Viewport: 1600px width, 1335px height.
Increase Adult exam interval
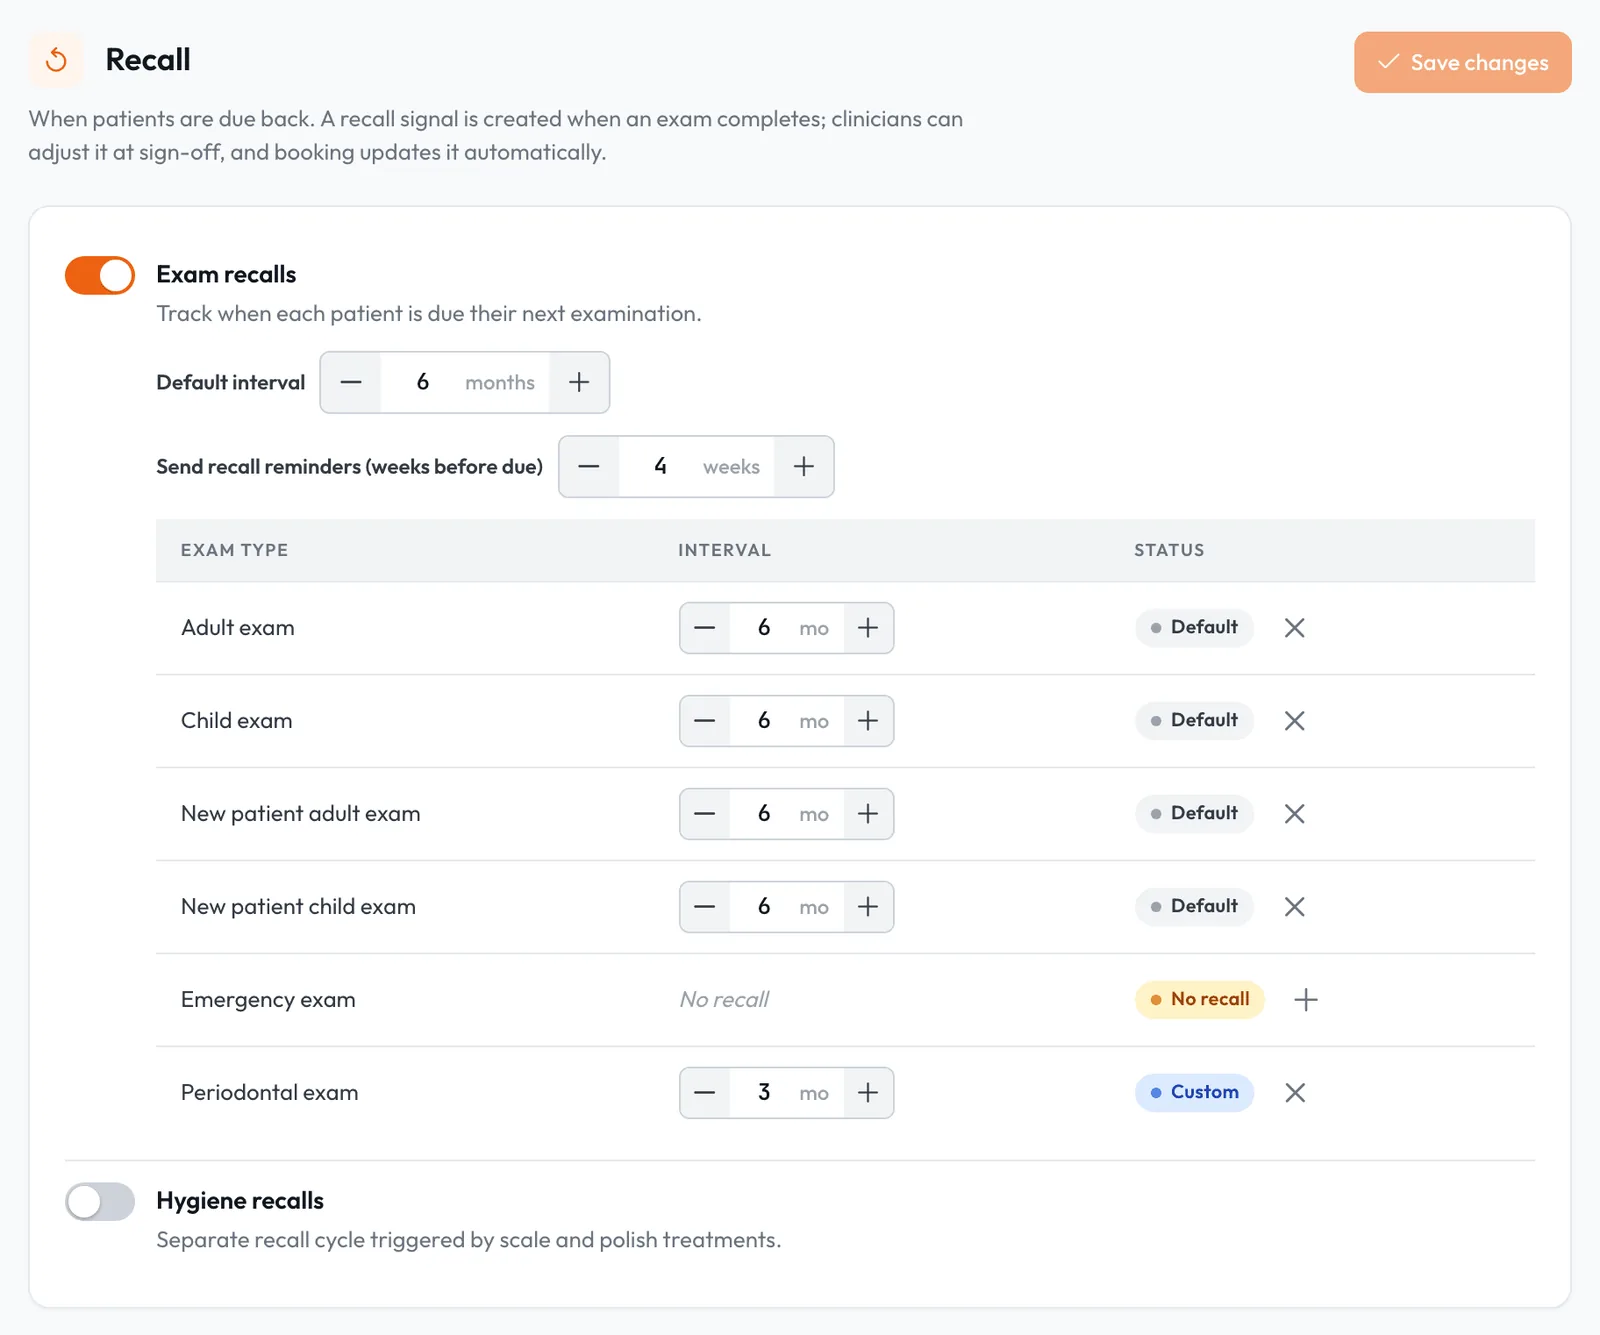click(868, 628)
